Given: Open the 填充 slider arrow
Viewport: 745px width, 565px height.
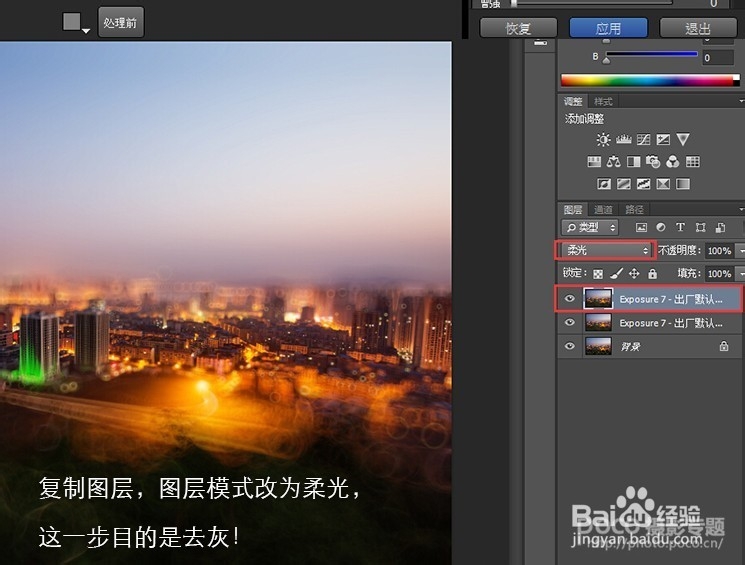Looking at the screenshot, I should tap(740, 274).
